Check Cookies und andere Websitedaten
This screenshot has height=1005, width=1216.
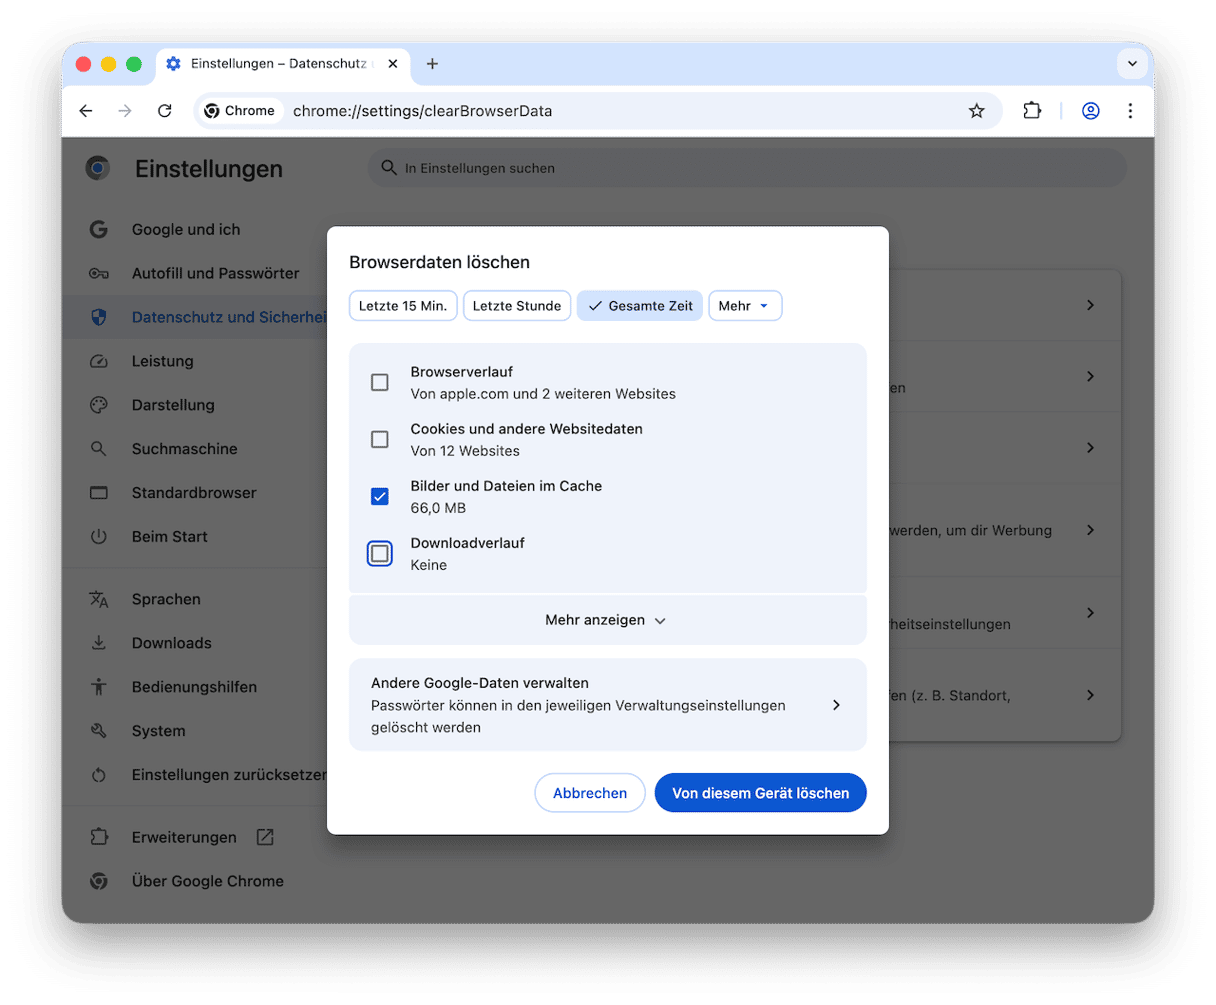click(380, 439)
